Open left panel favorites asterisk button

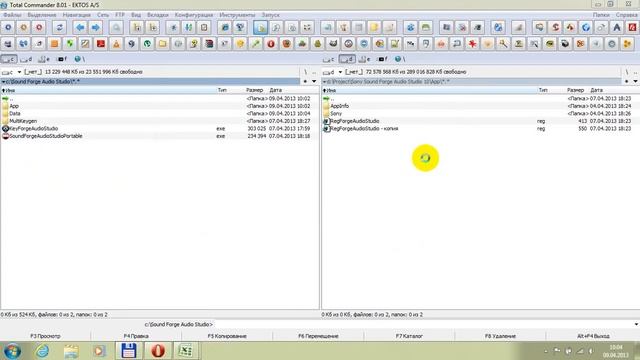(305, 81)
